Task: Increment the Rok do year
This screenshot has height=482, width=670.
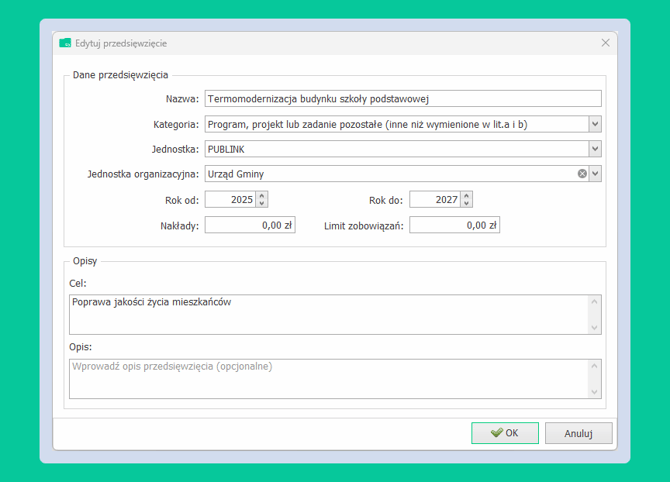Action: tap(466, 196)
